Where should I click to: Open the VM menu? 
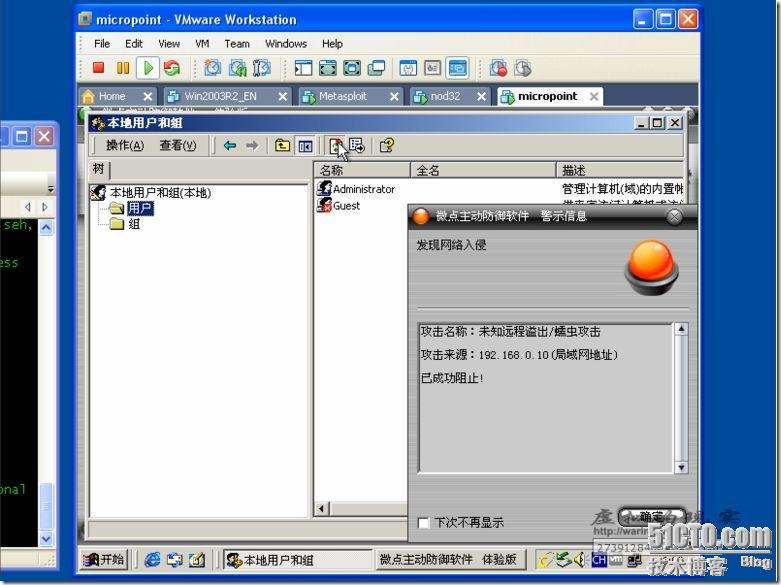pos(202,43)
